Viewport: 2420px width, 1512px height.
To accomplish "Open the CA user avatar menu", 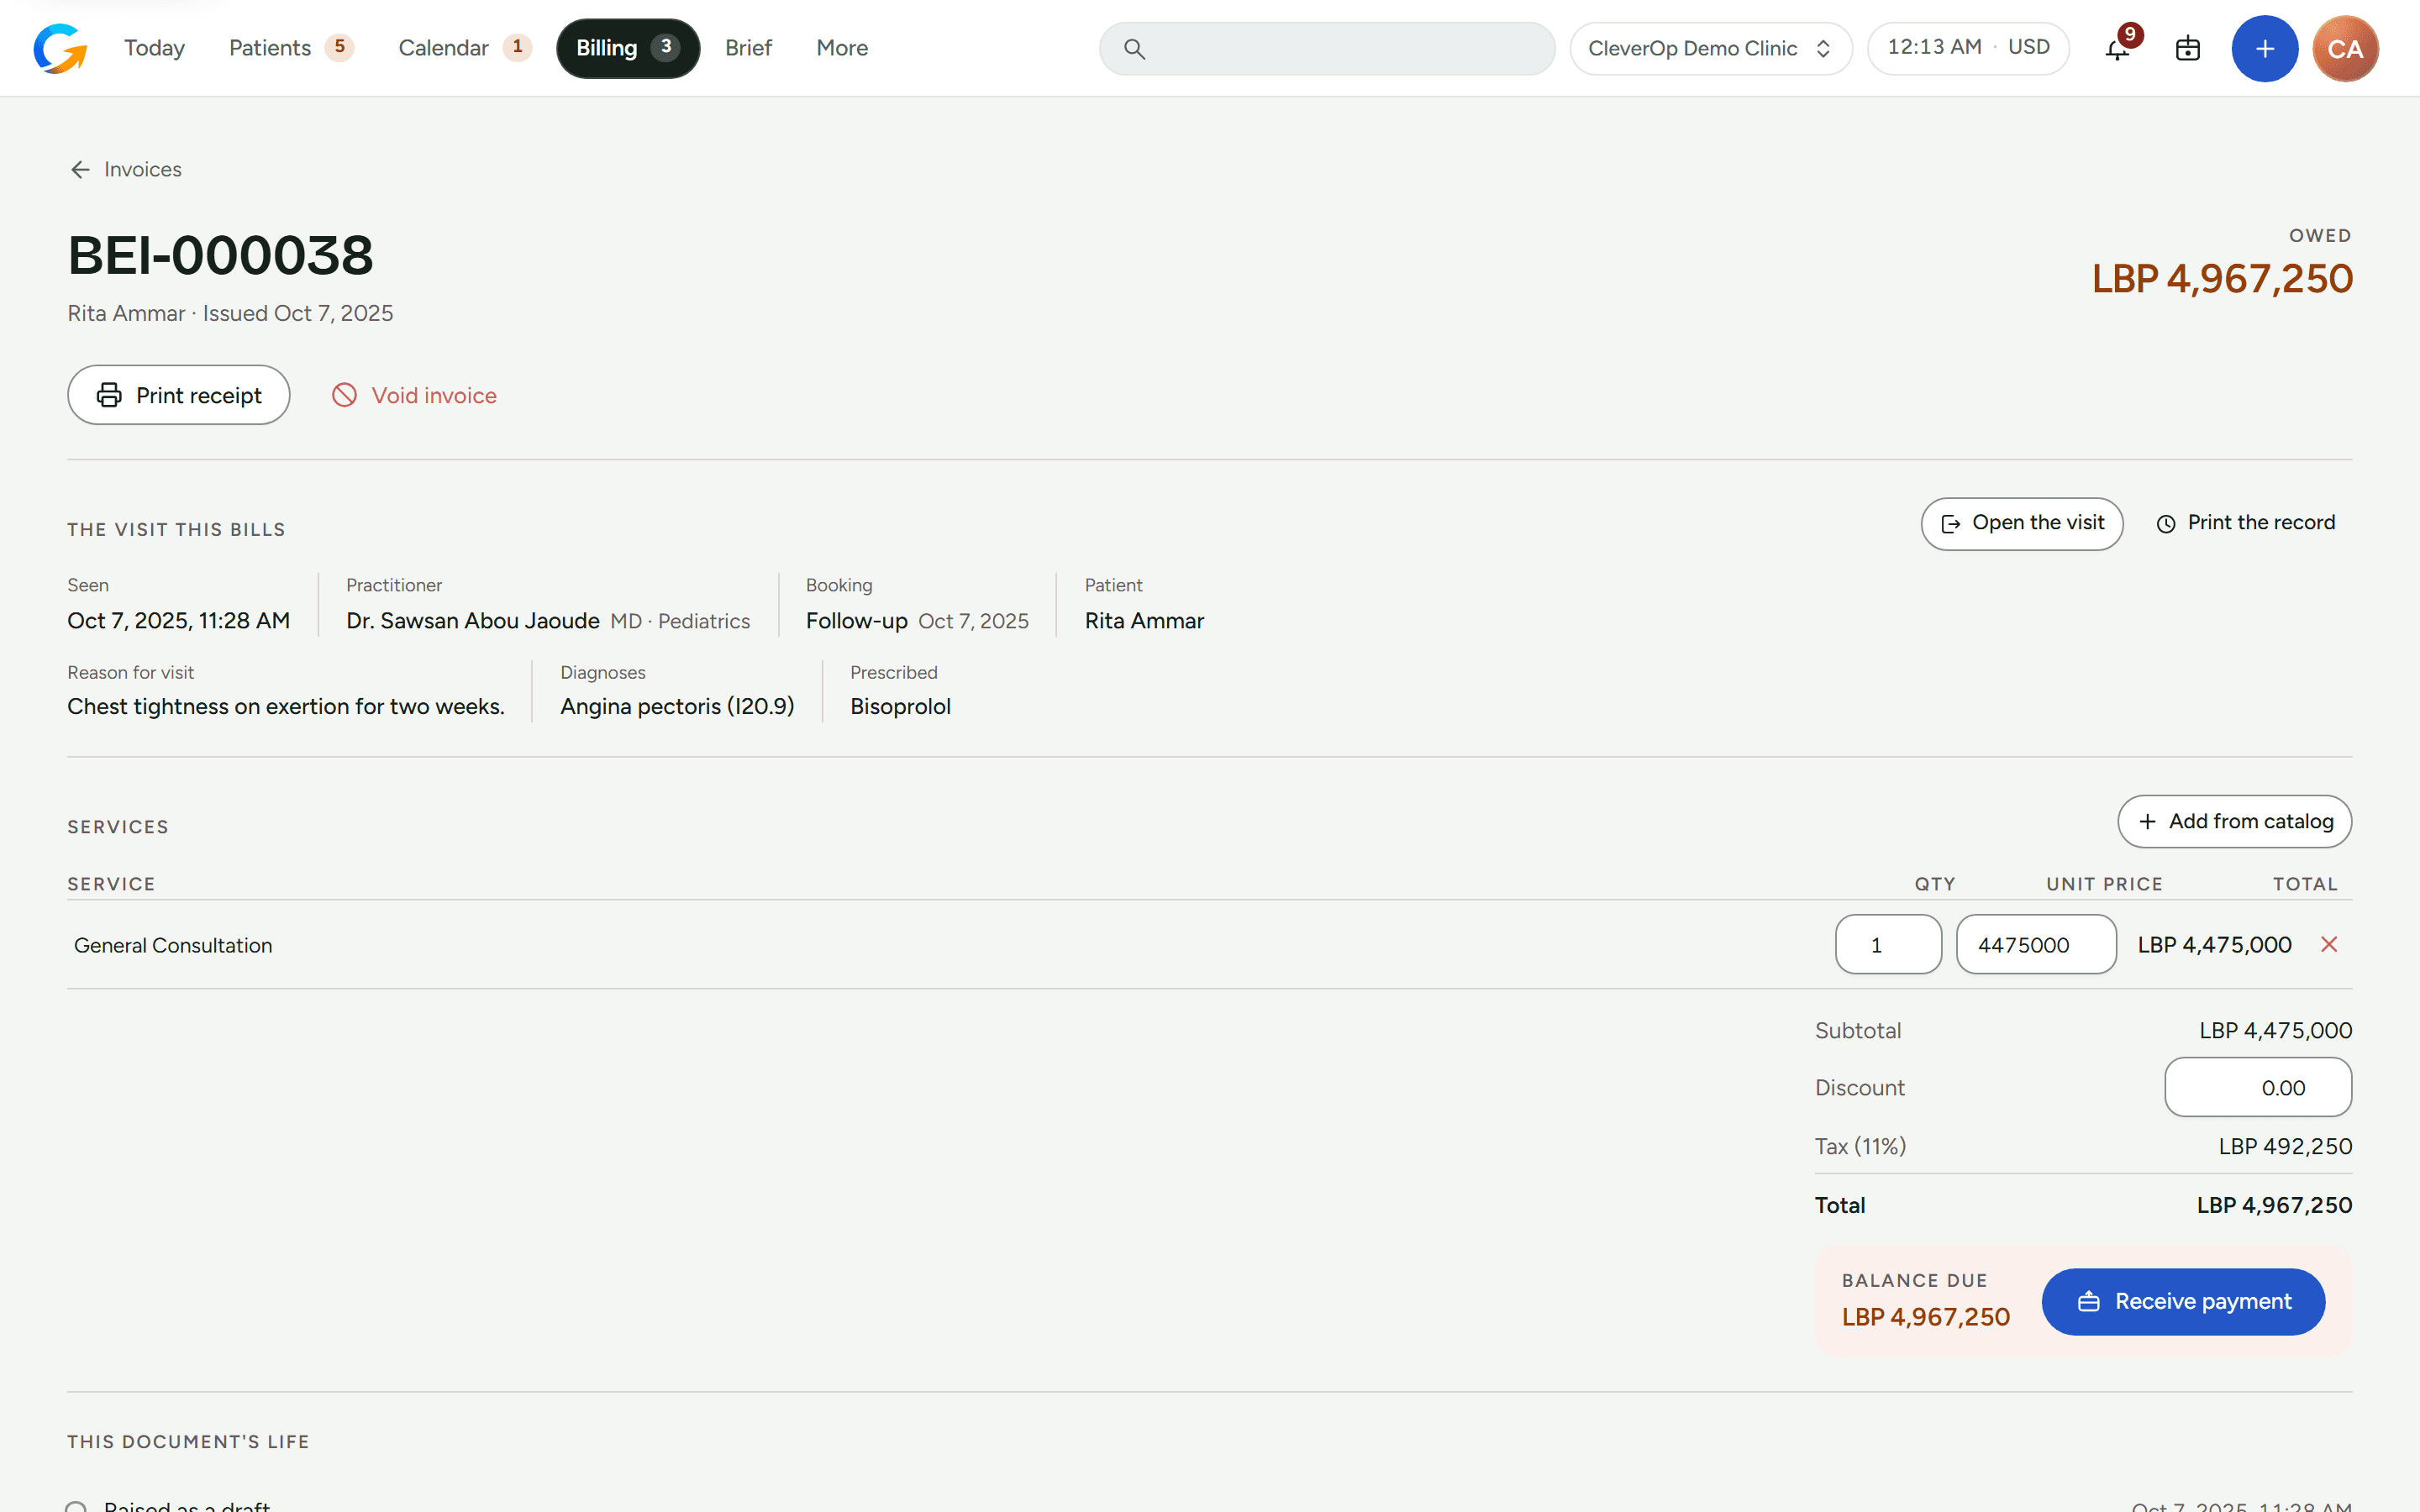I will tap(2345, 48).
